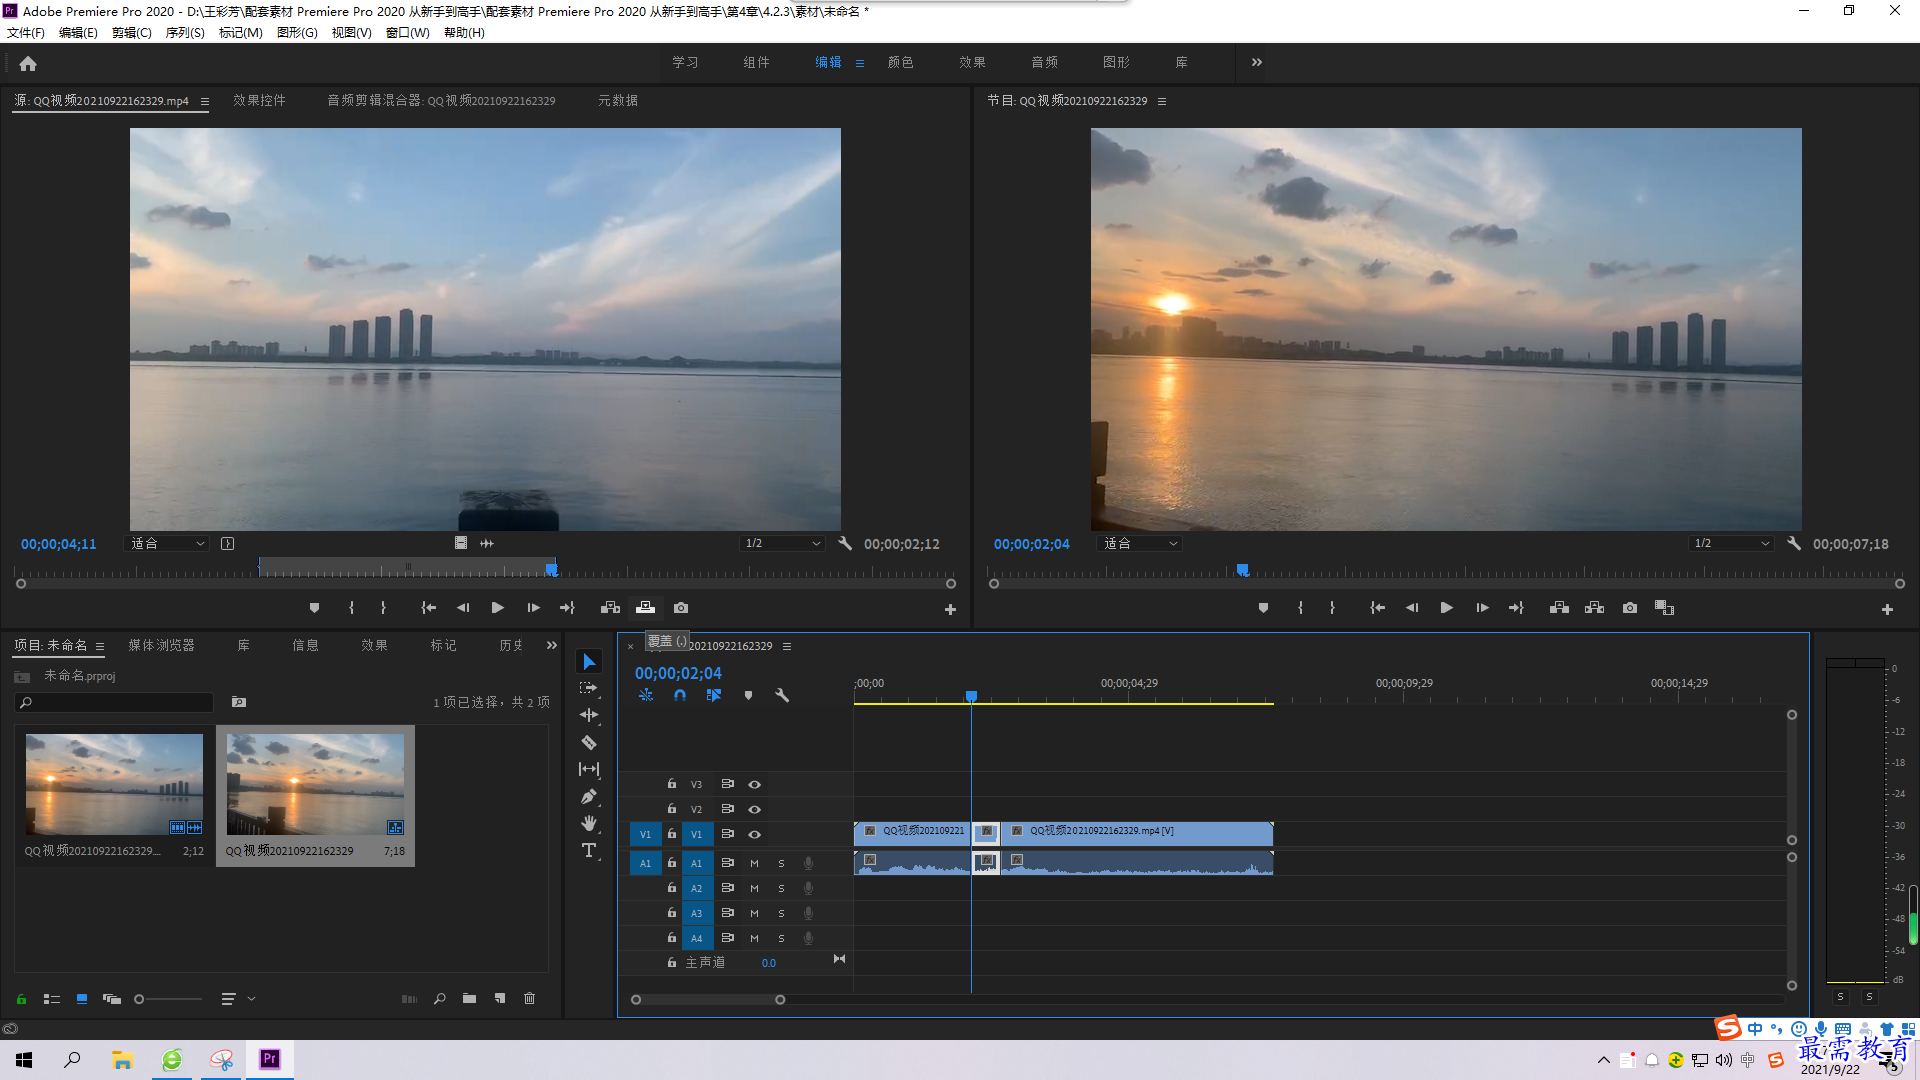Select the Pen tool
Image resolution: width=1920 pixels, height=1080 pixels.
point(589,796)
